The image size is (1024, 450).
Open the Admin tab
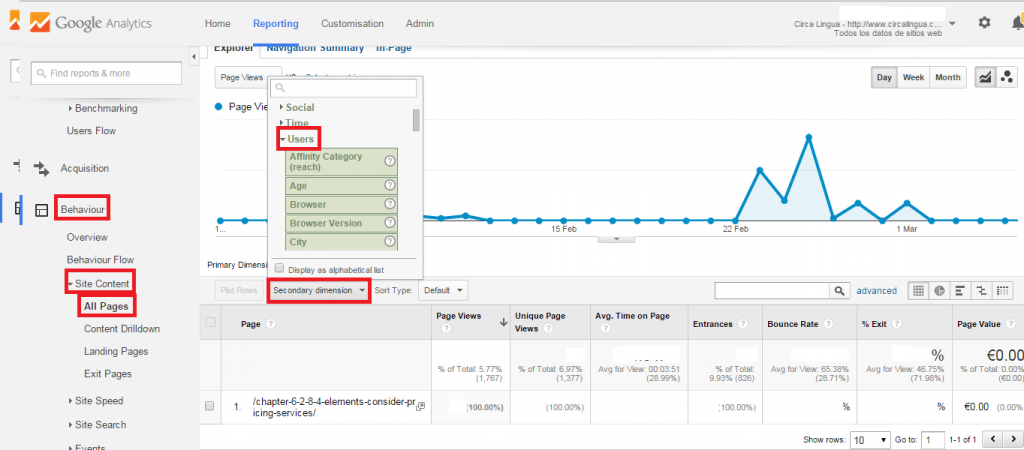click(x=420, y=24)
